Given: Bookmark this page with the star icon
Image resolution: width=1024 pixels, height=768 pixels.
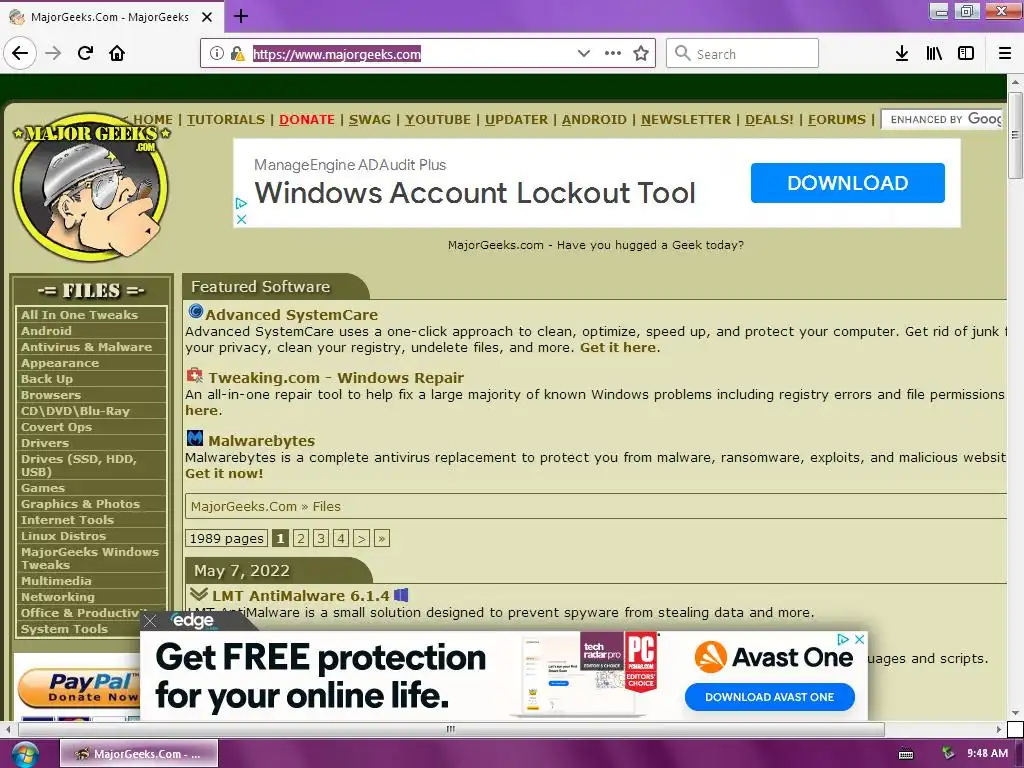Looking at the screenshot, I should coord(641,53).
